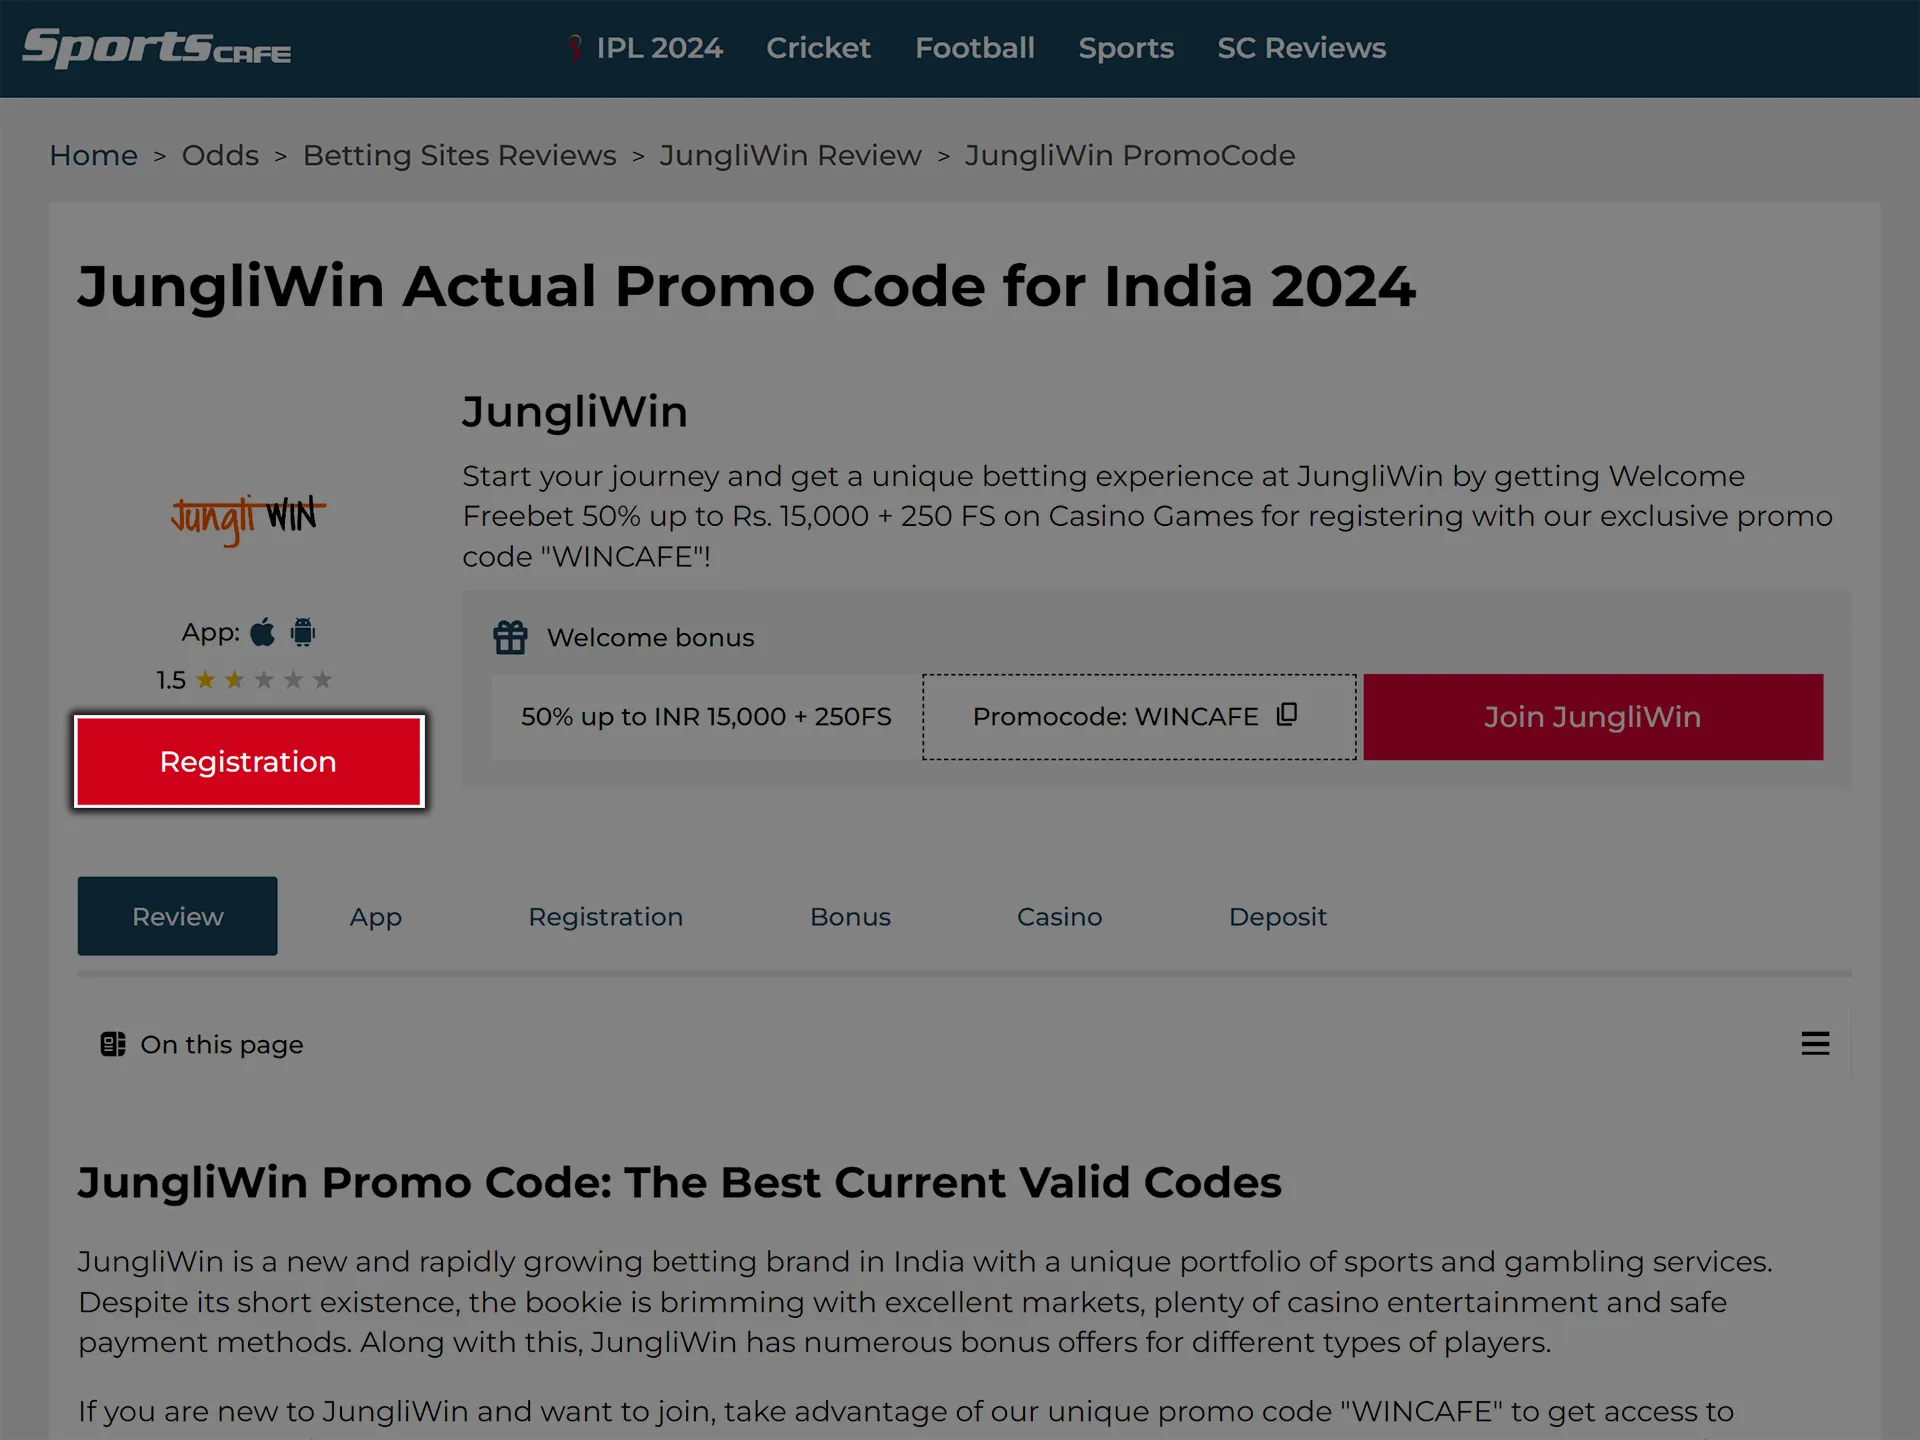Select the breadcrumb Betting Sites Reviews
This screenshot has height=1440, width=1920.
(x=460, y=154)
